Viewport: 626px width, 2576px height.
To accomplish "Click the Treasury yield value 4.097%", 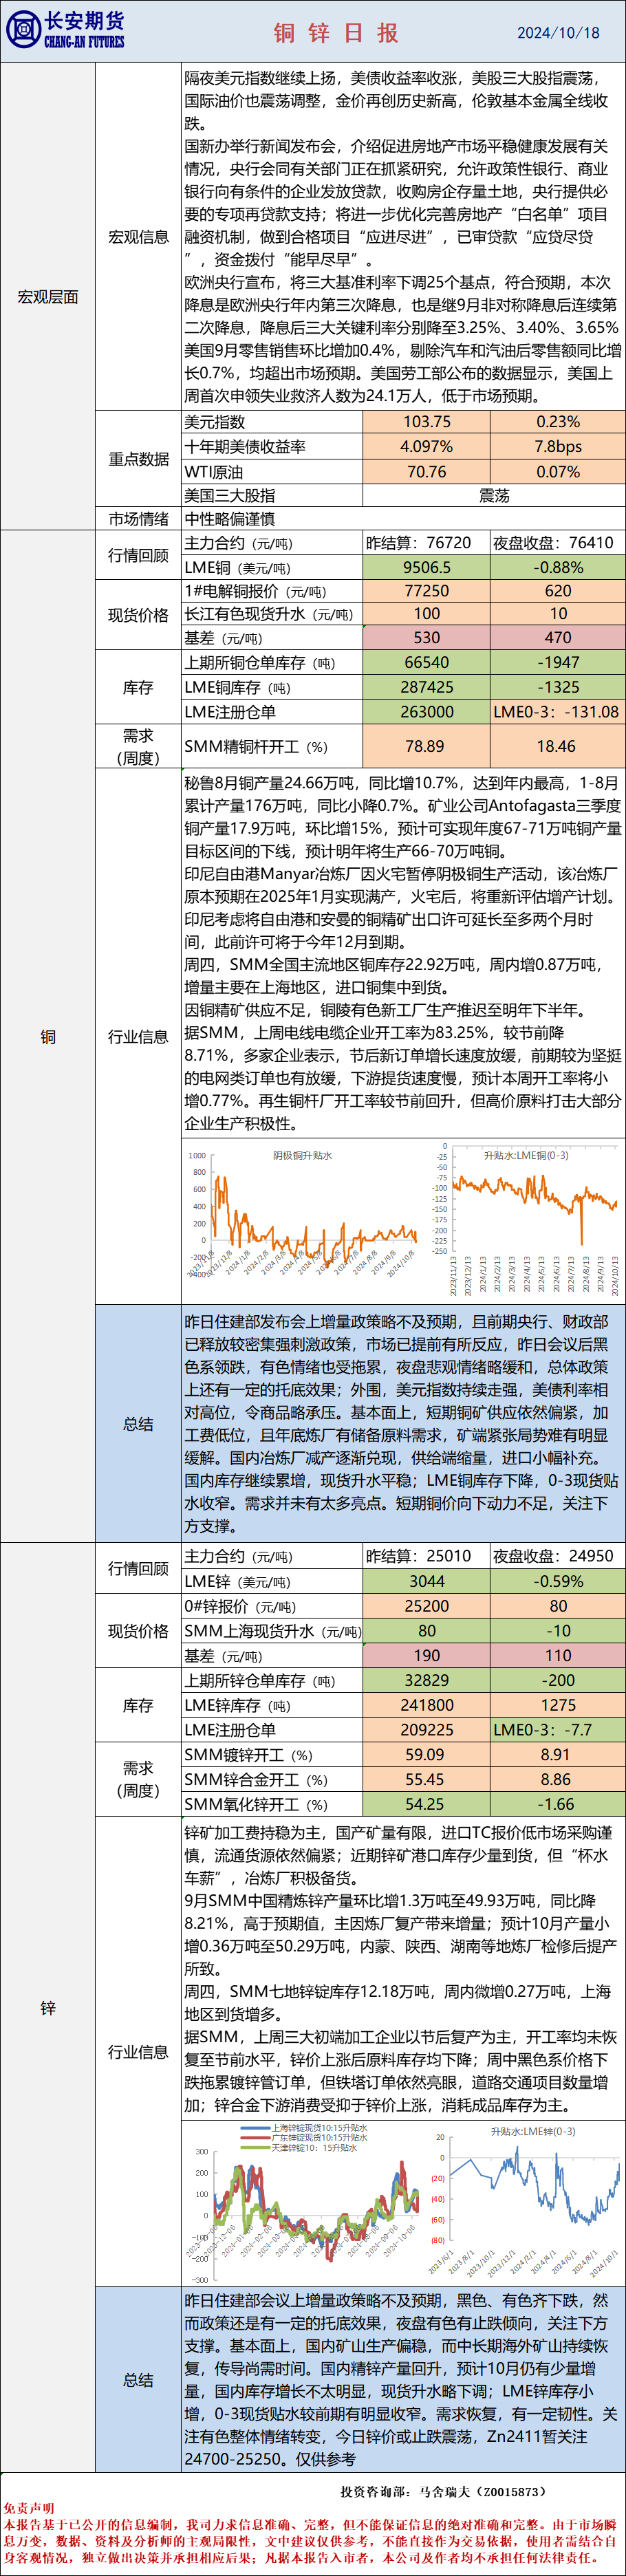I will (427, 447).
